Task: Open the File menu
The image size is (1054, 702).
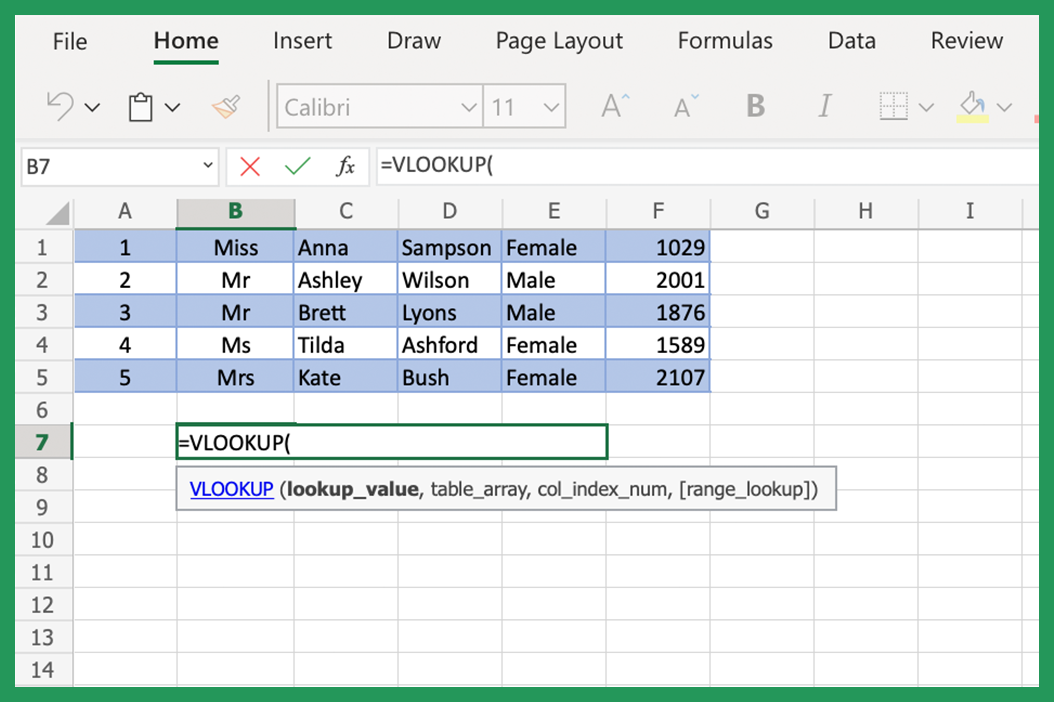Action: click(x=69, y=41)
